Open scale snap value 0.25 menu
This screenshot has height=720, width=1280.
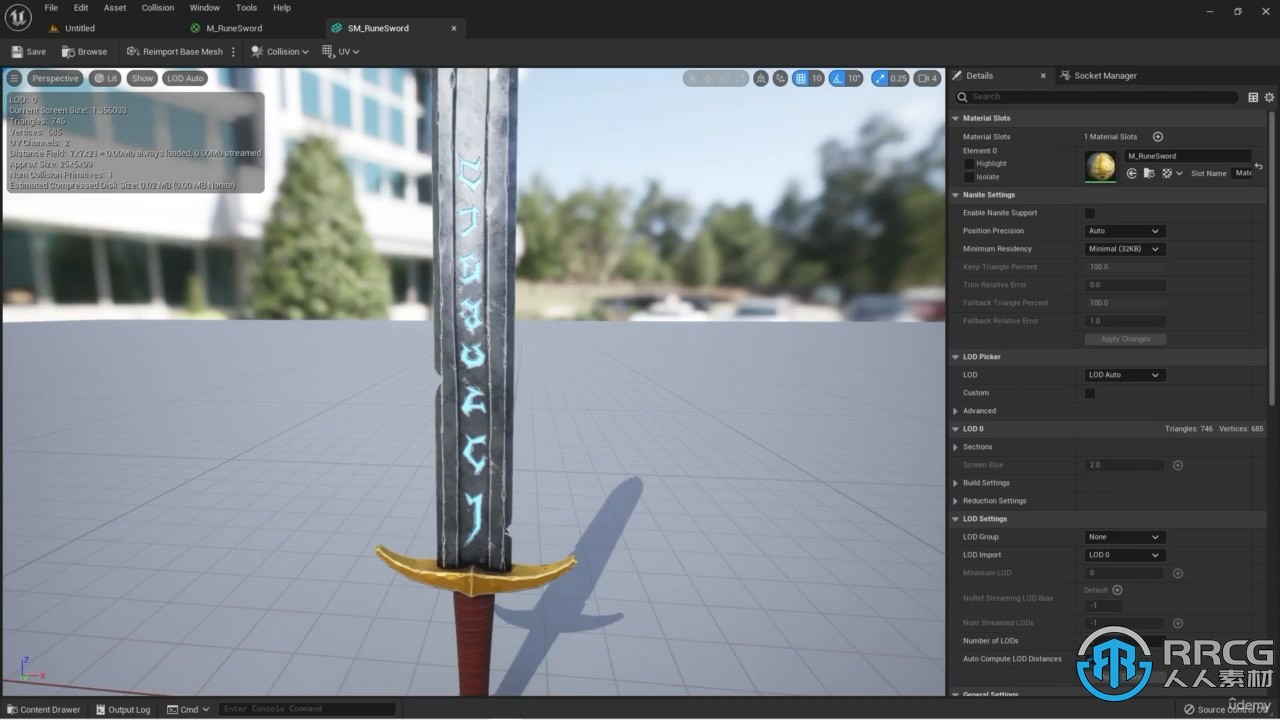click(898, 78)
